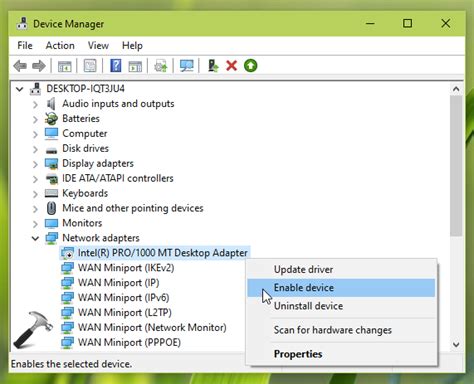The image size is (474, 384).
Task: Click the Show/Hide Action Pane toolbar icon
Action: (135, 66)
